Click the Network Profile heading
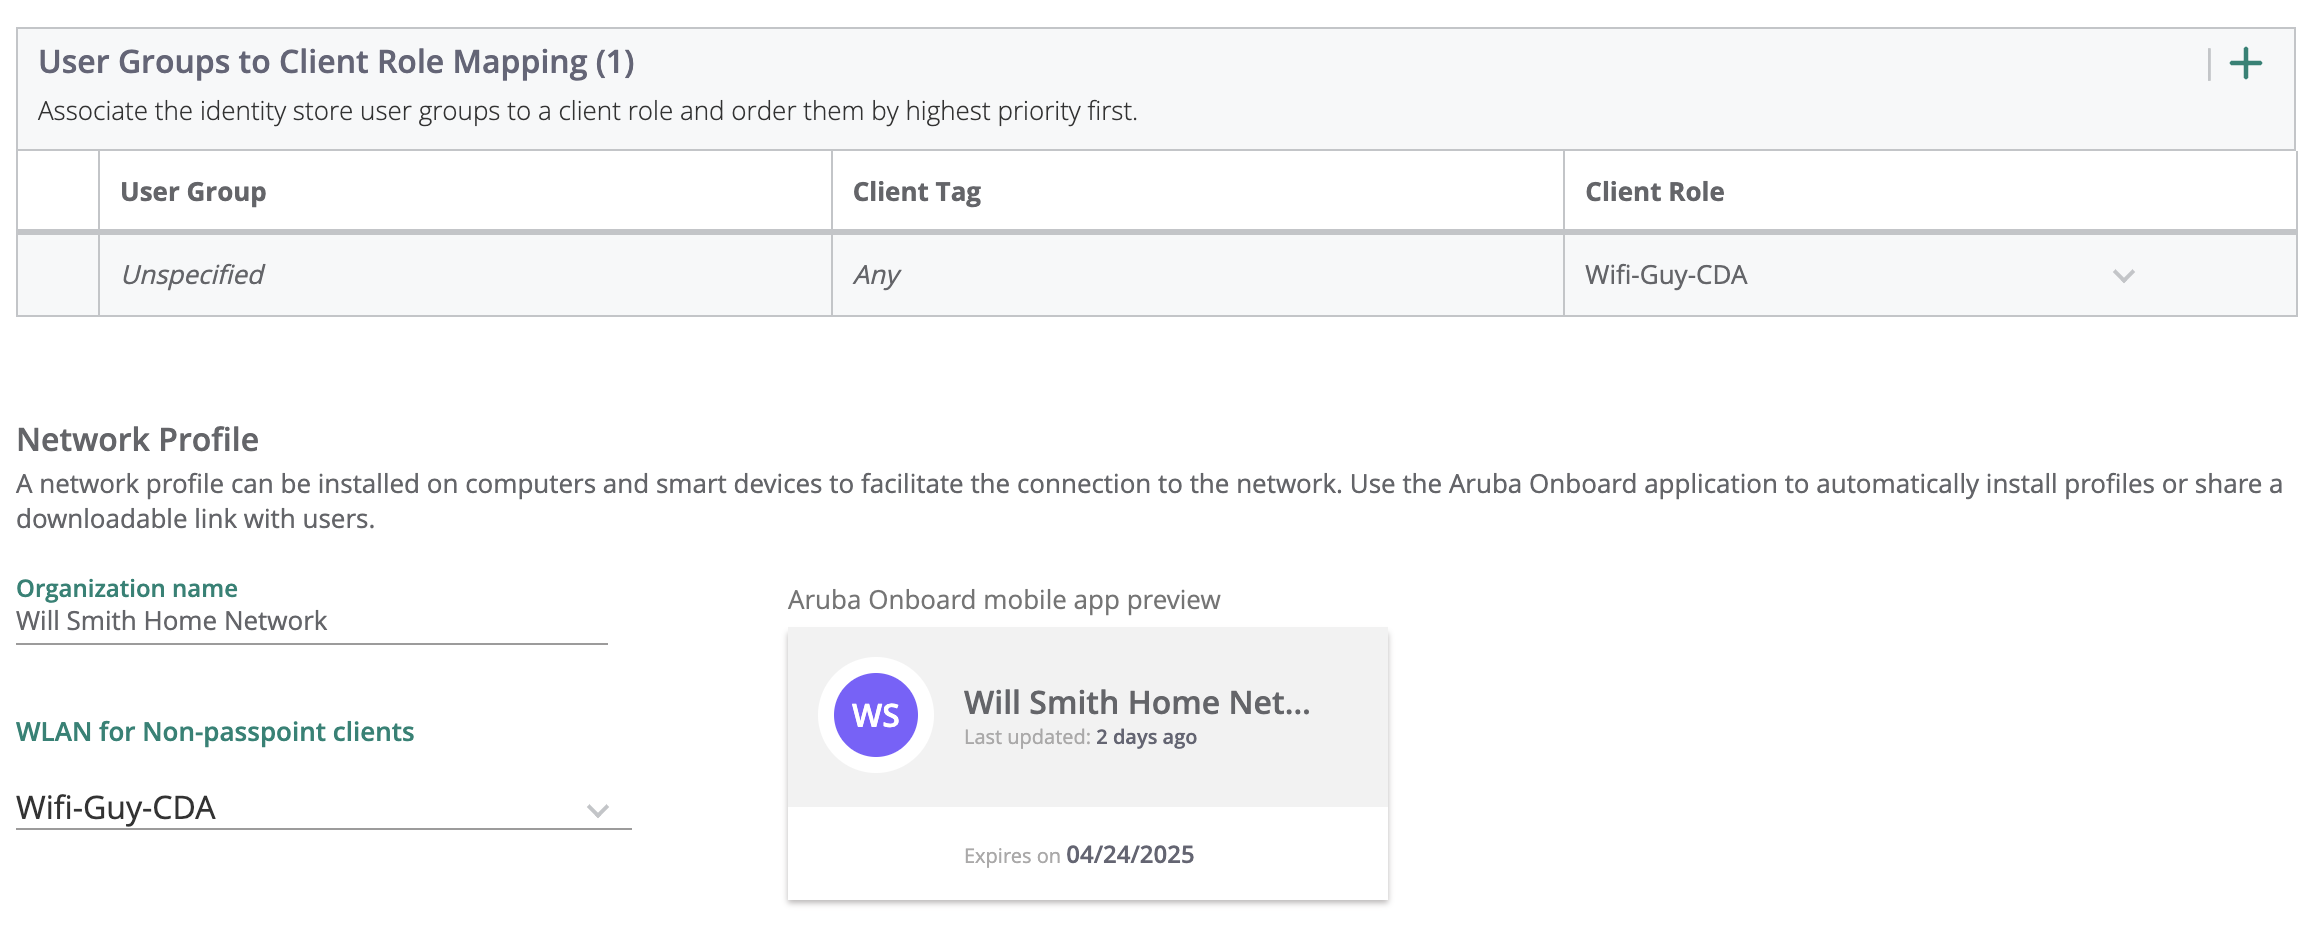 pos(138,440)
